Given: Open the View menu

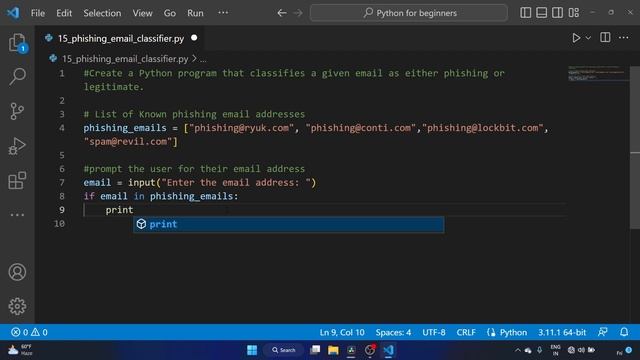Looking at the screenshot, I should [x=142, y=13].
